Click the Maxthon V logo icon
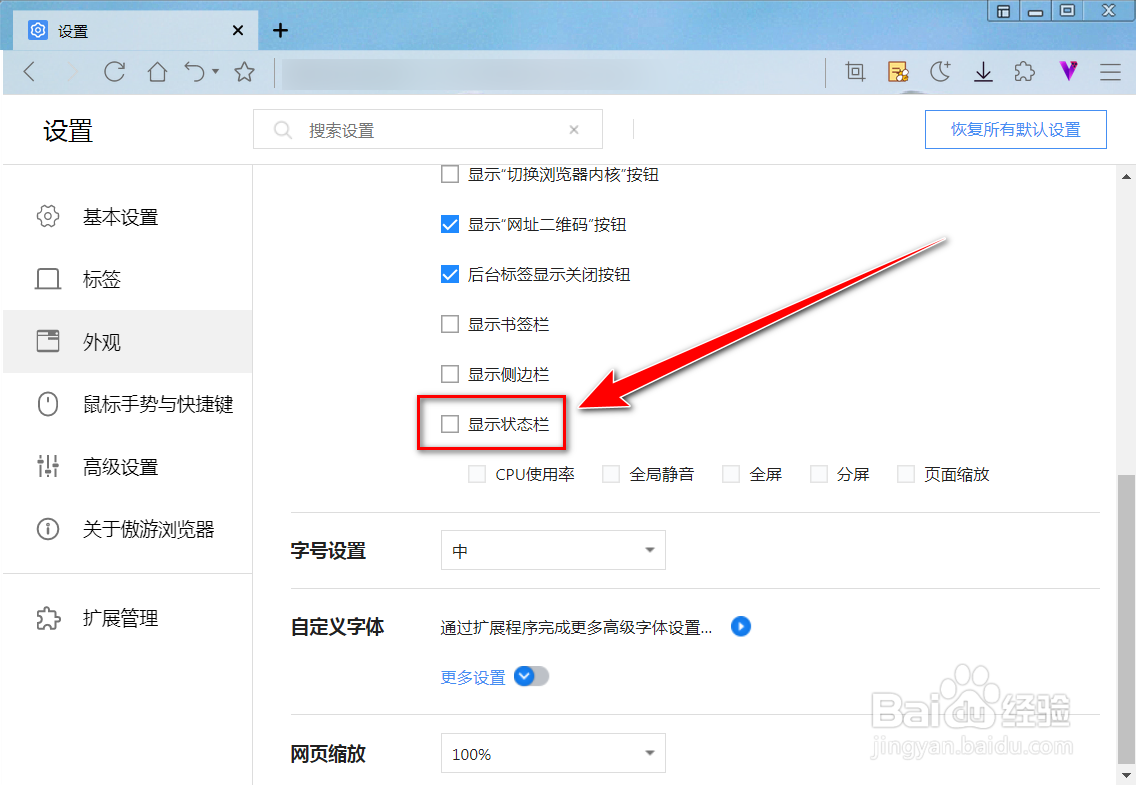 pos(1068,71)
